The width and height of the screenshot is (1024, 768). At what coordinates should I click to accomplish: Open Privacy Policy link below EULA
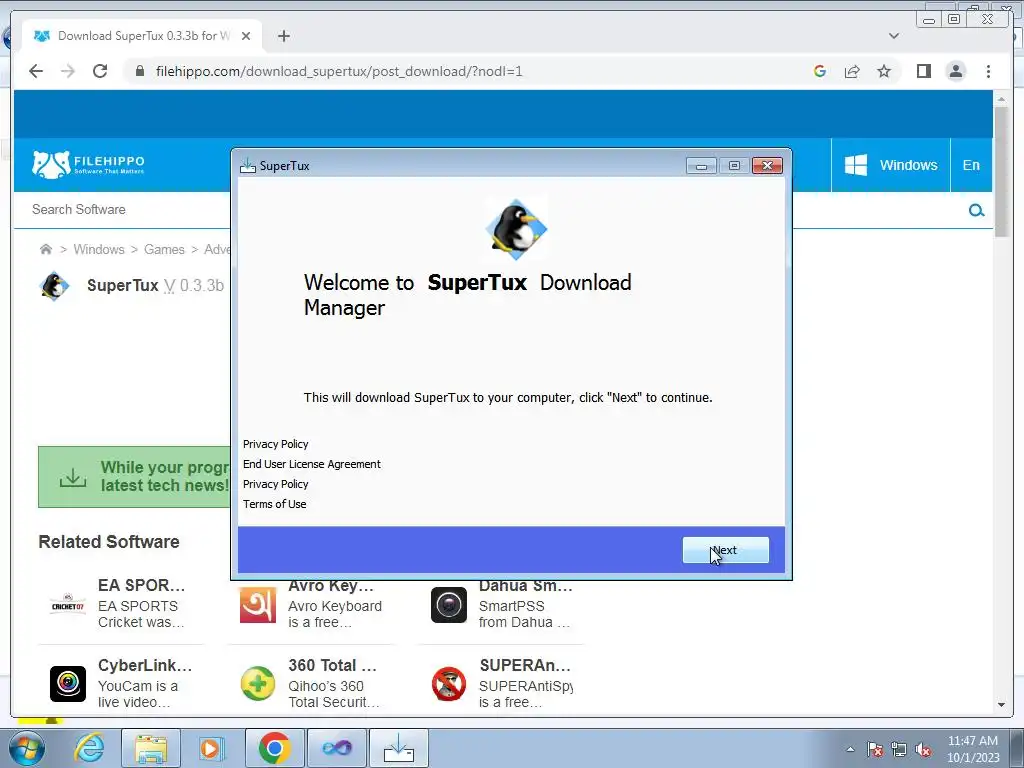pos(276,484)
